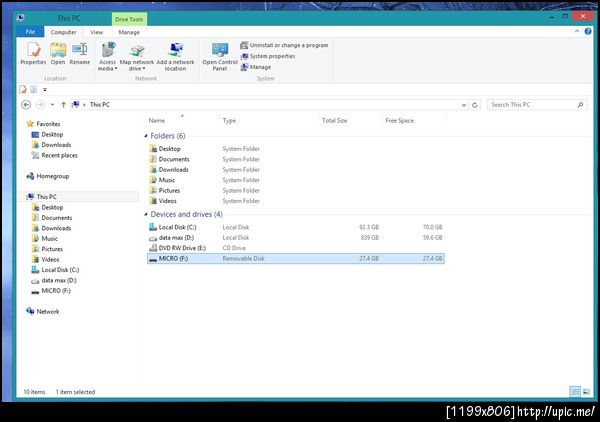Switch to Large icons view

click(x=586, y=391)
